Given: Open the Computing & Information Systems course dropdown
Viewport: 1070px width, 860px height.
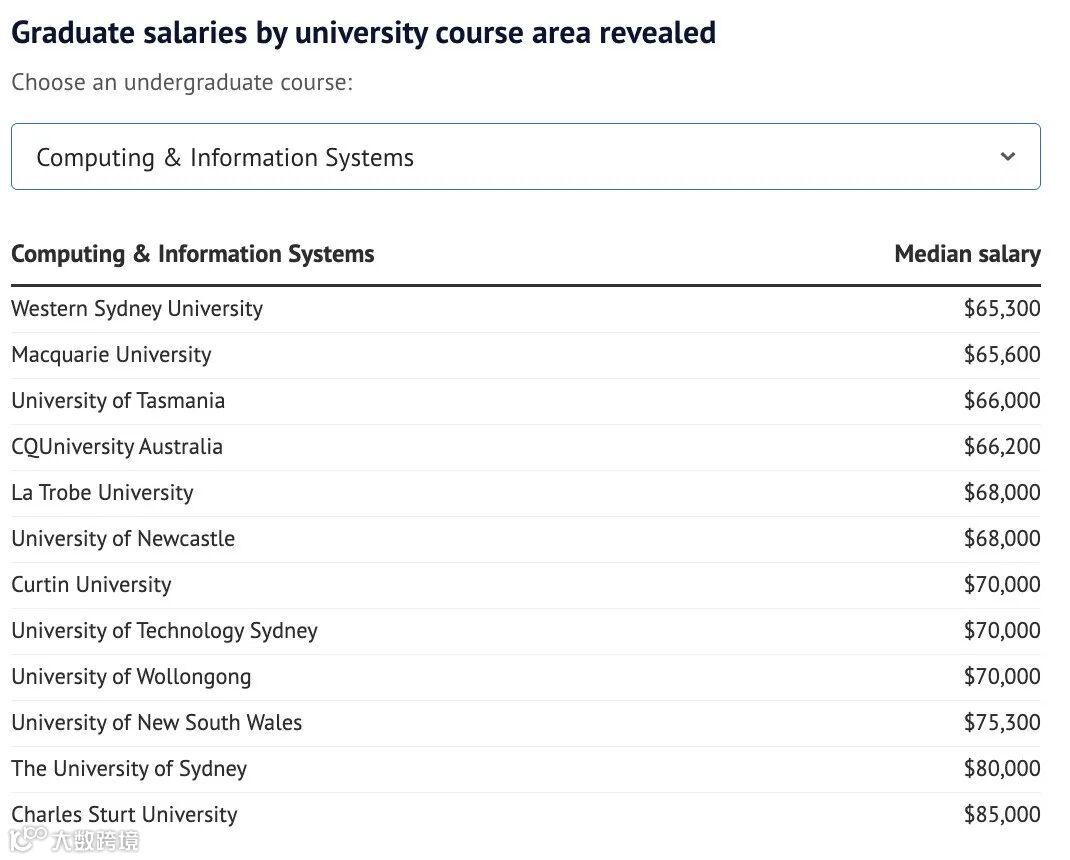Looking at the screenshot, I should coord(525,157).
